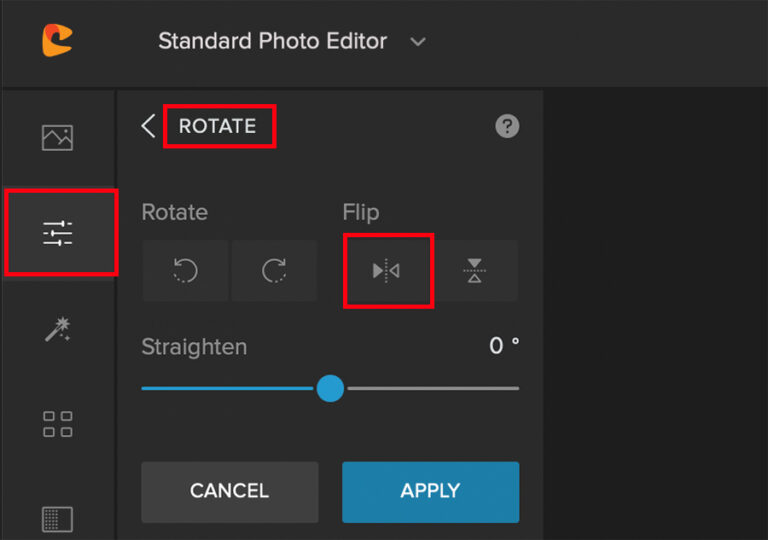Click the Colorcinch orange logo icon

coord(57,40)
